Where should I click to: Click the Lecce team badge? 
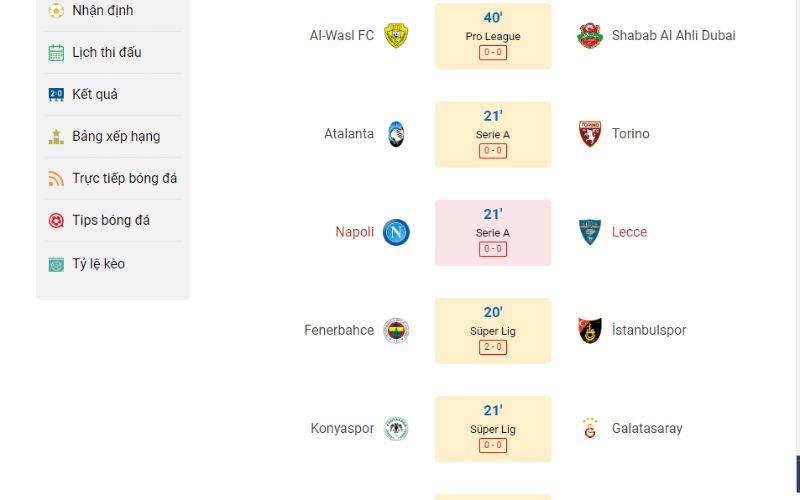[590, 232]
